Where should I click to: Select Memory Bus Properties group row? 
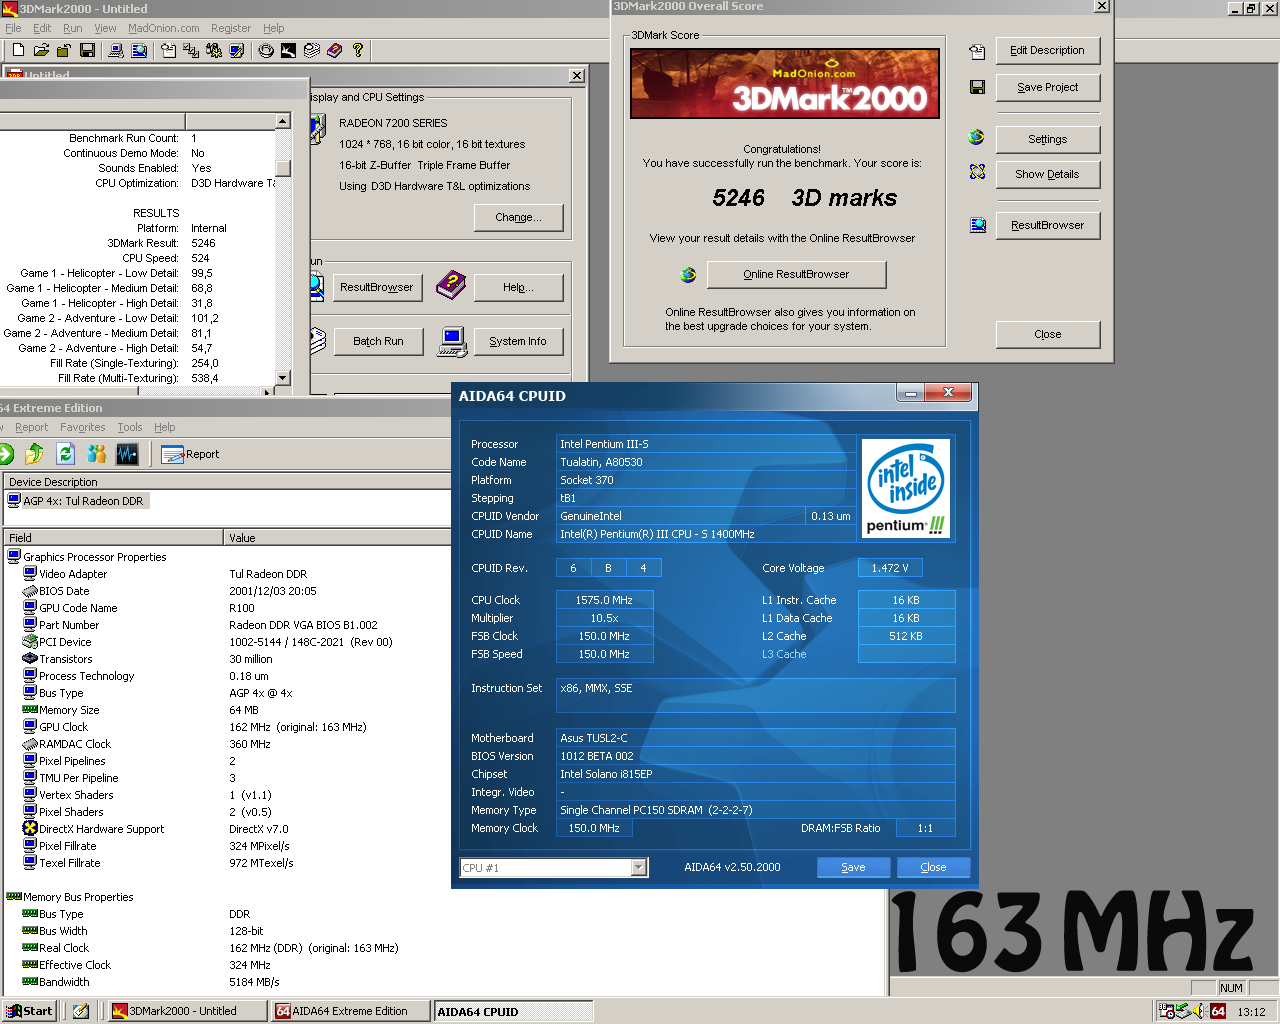[70, 897]
